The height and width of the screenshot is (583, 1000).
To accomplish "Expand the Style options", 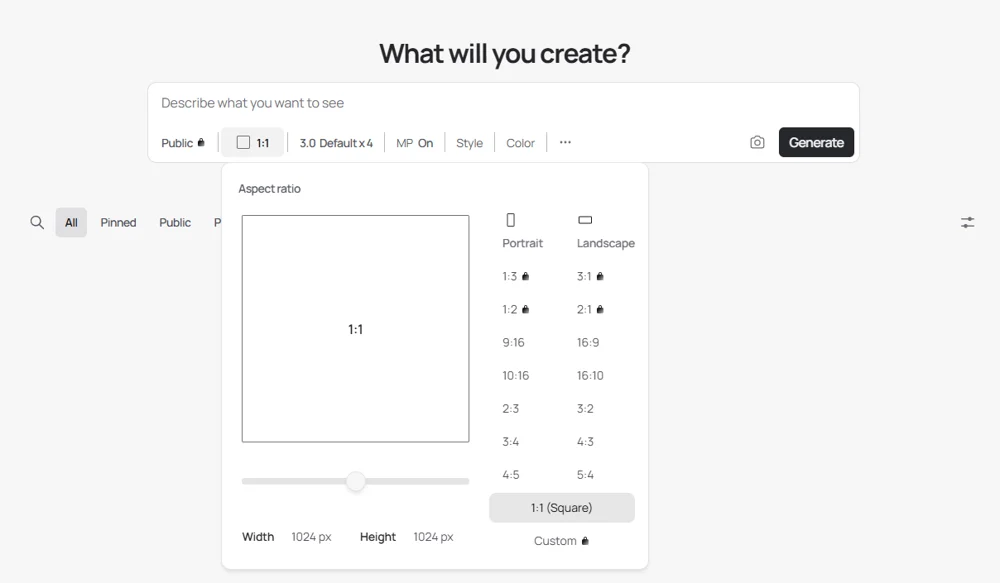I will (x=469, y=143).
